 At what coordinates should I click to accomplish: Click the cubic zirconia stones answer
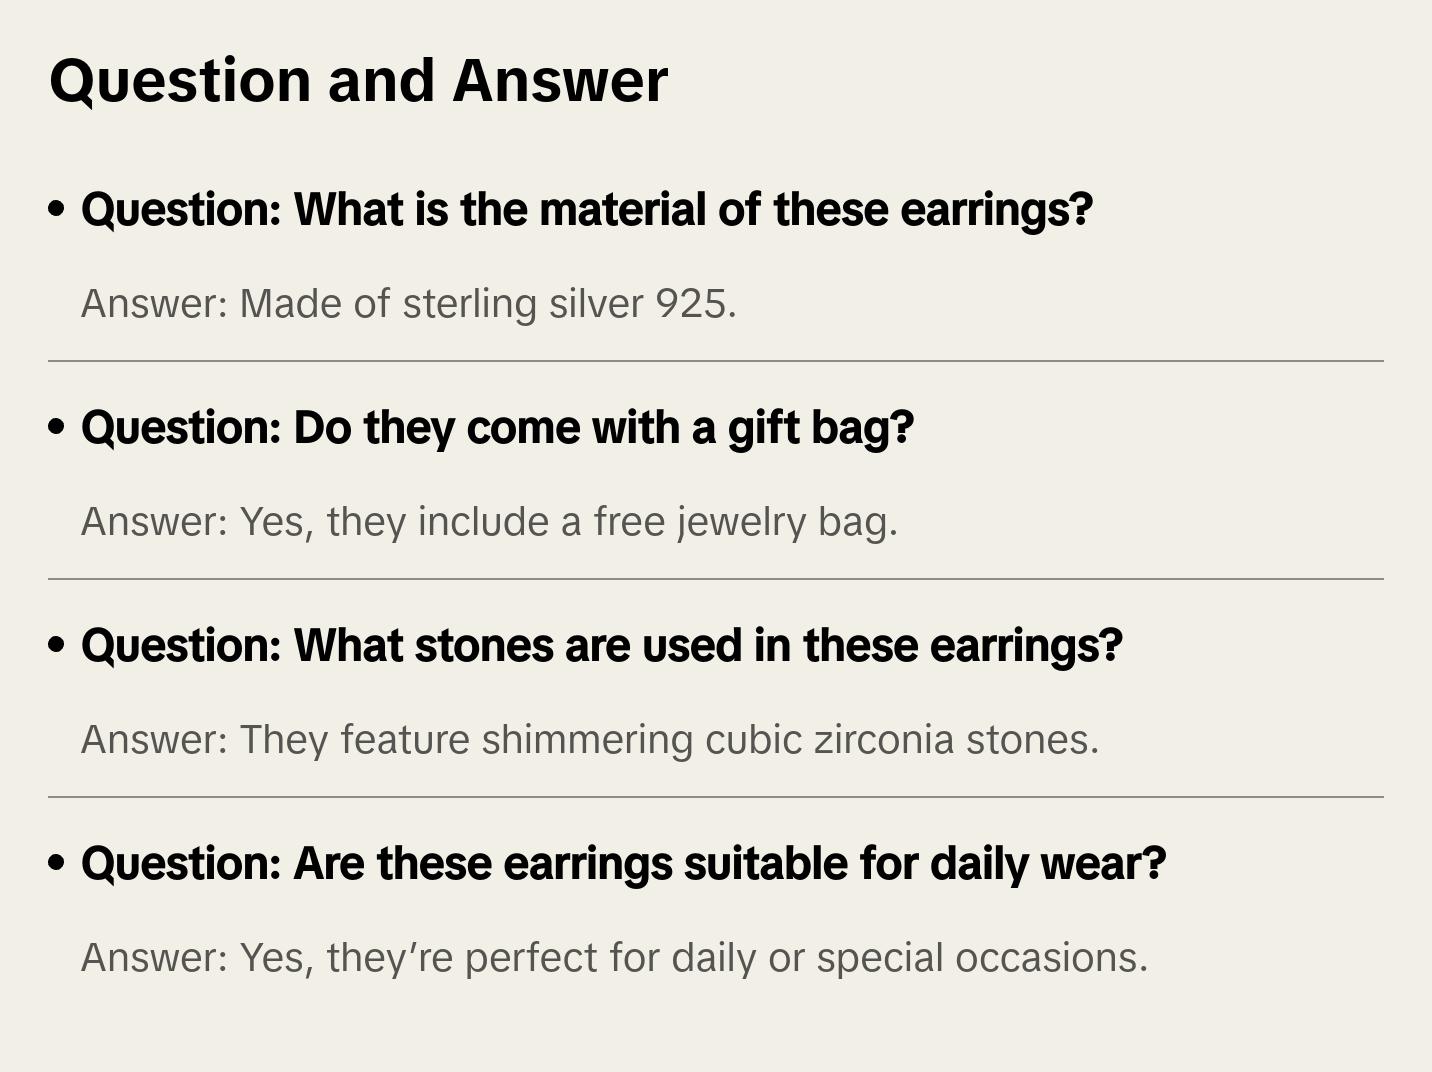tap(589, 740)
